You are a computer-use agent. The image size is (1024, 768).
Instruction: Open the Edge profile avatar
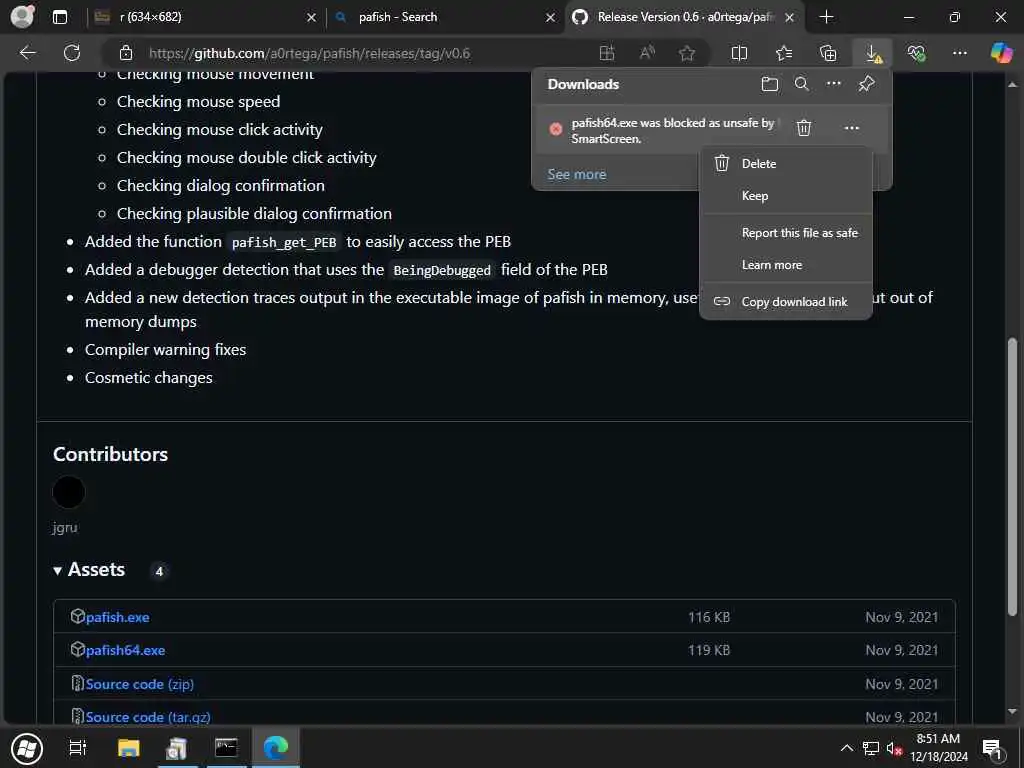point(22,17)
